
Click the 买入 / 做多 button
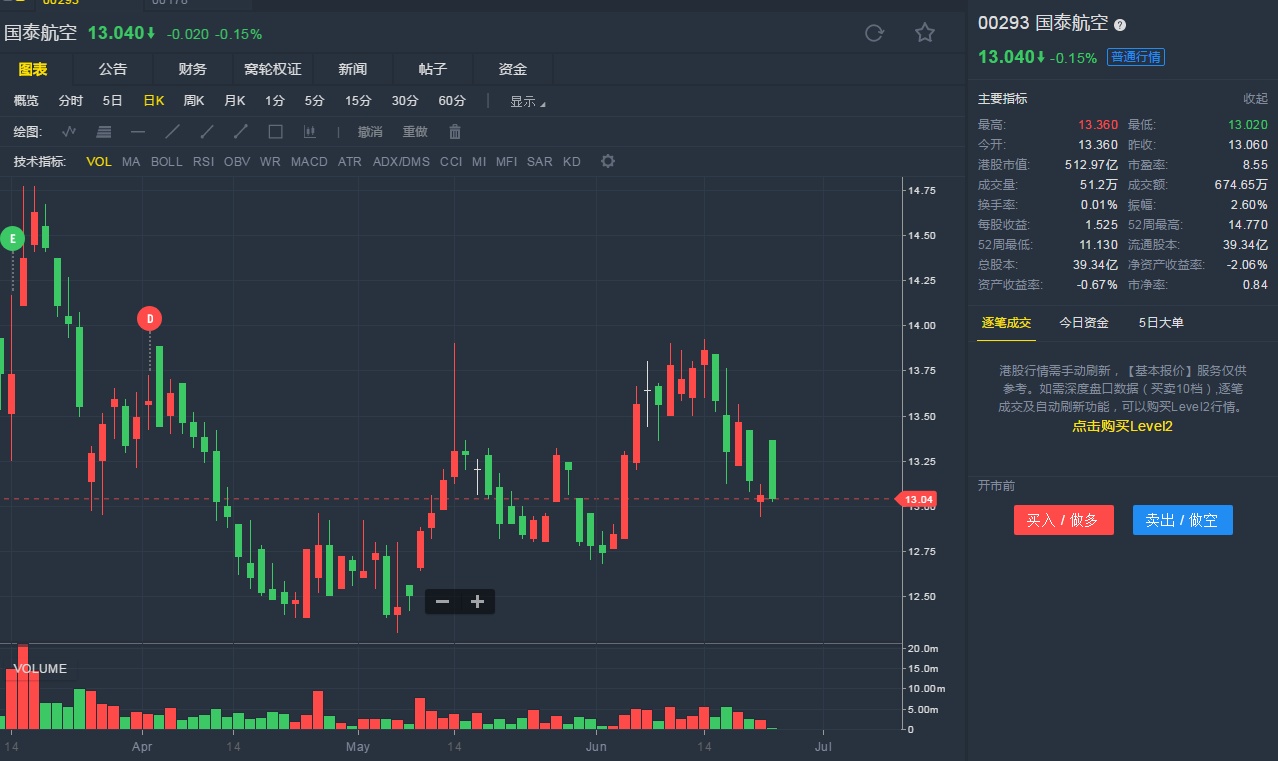point(1063,520)
